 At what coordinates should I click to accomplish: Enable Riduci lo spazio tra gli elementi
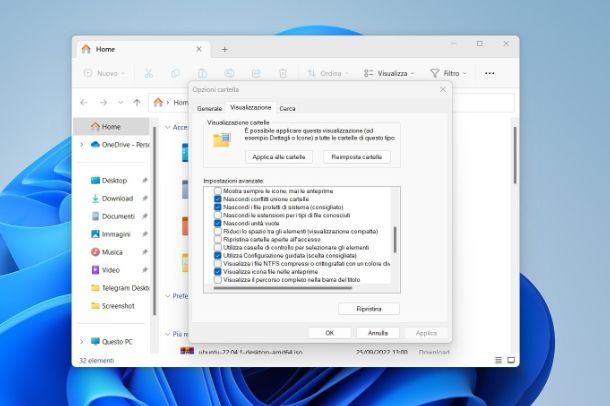tap(218, 231)
